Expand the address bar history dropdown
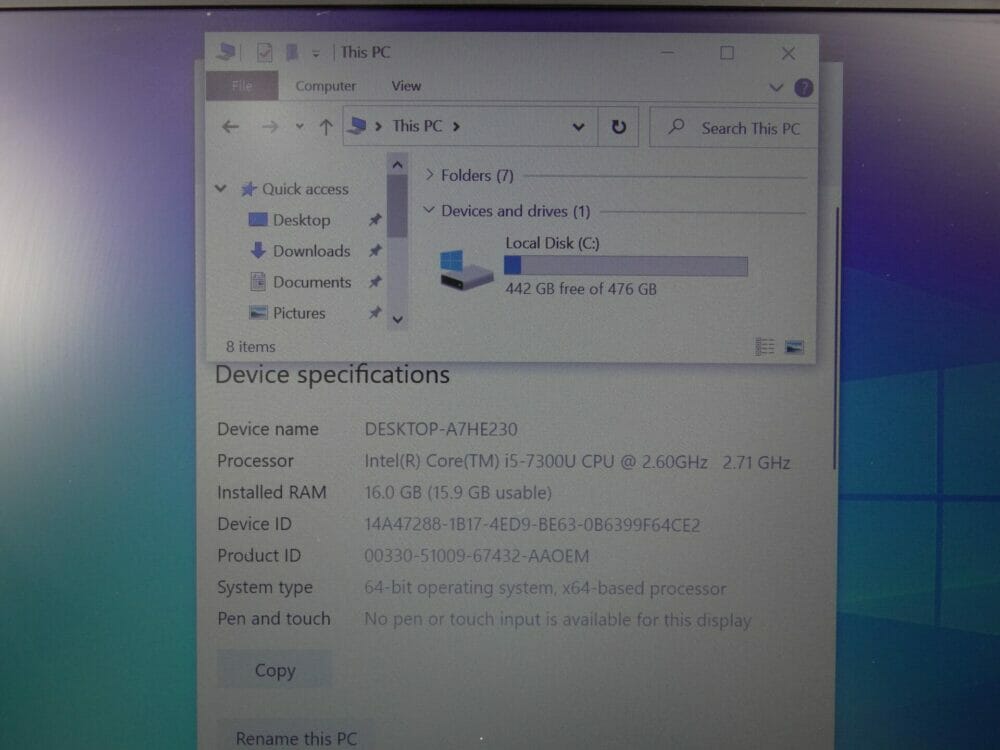 [x=578, y=127]
